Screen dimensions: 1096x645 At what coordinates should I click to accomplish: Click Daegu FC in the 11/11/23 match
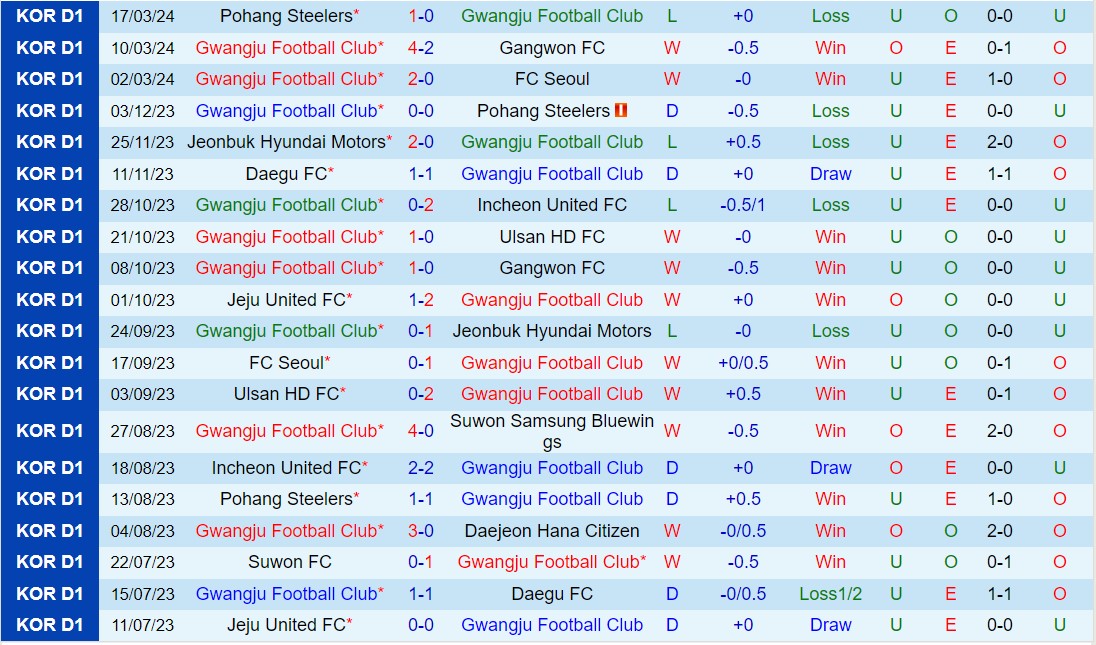pos(286,174)
